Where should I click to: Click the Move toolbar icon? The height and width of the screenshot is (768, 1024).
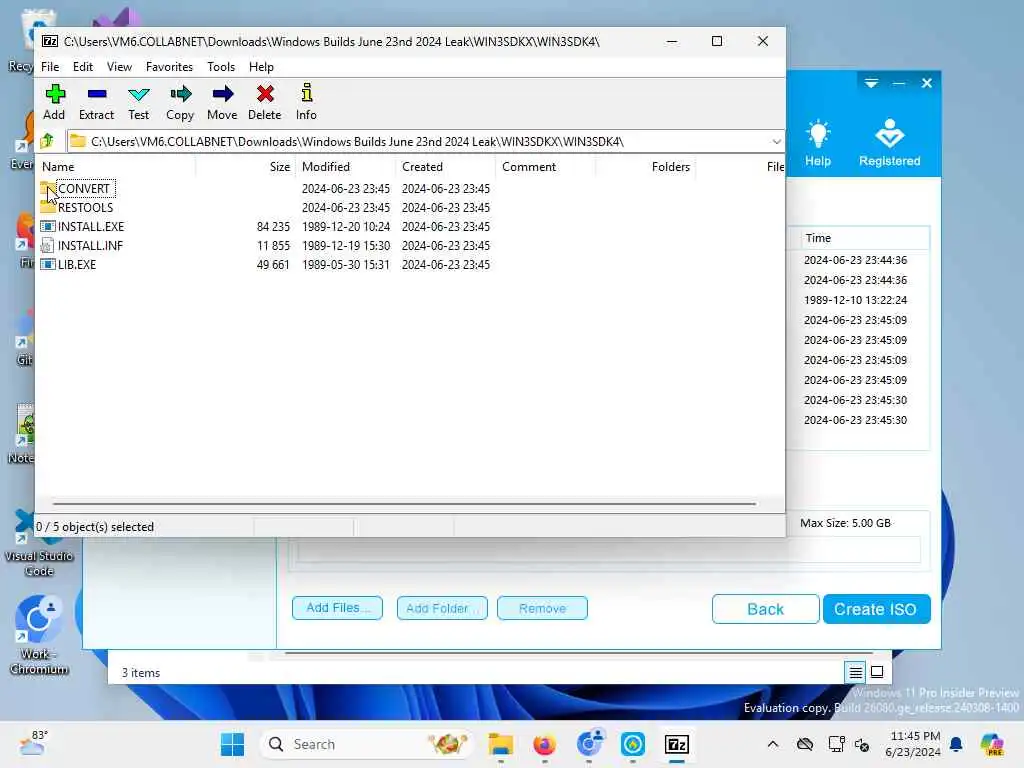point(222,102)
